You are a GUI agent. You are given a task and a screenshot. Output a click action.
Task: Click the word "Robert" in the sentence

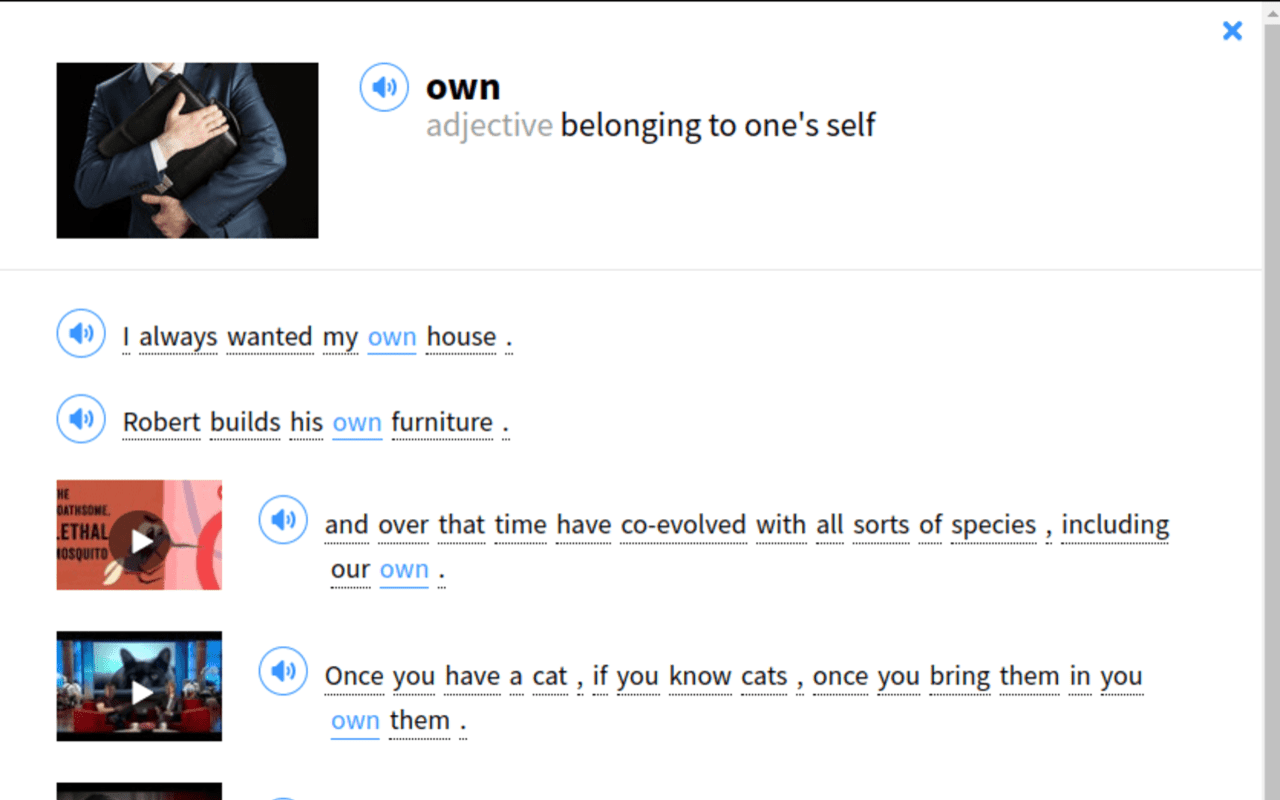tap(162, 423)
